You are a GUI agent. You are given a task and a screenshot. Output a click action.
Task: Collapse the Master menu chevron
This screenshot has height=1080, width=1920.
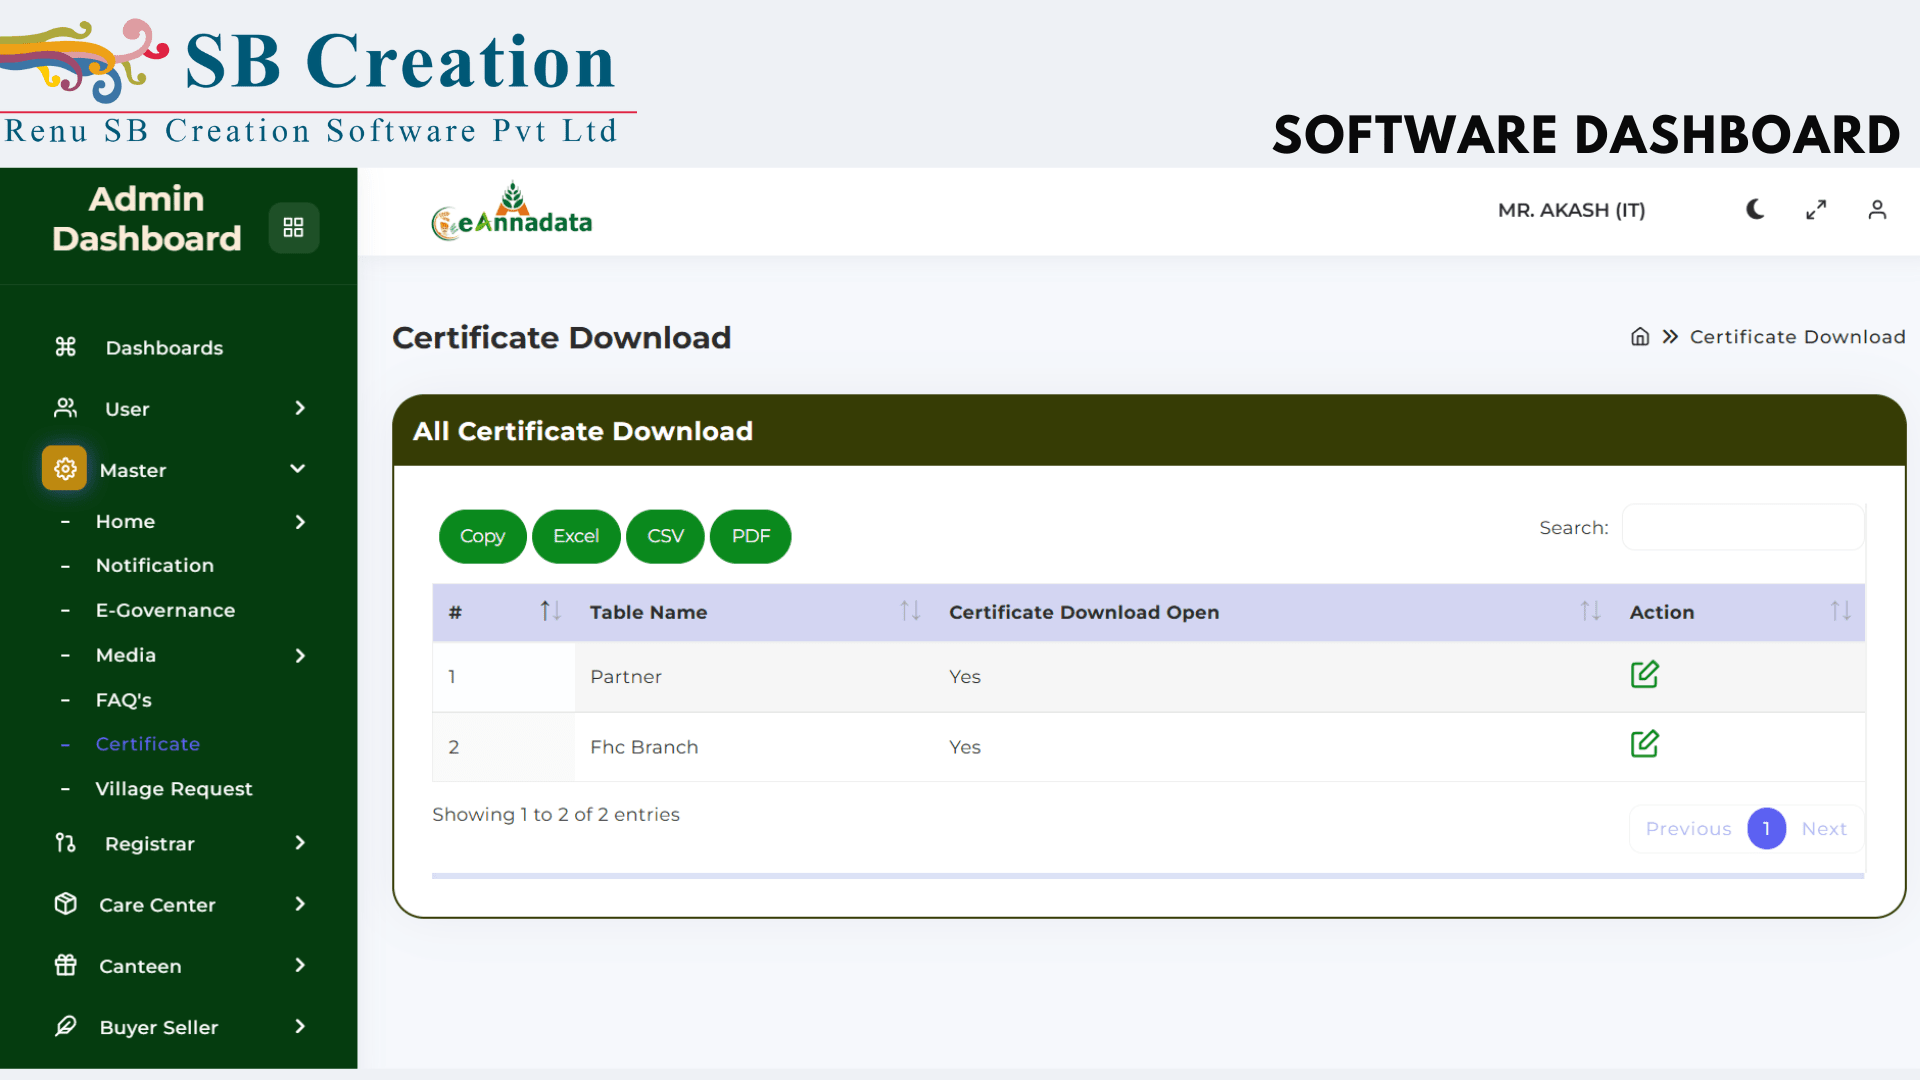point(297,469)
